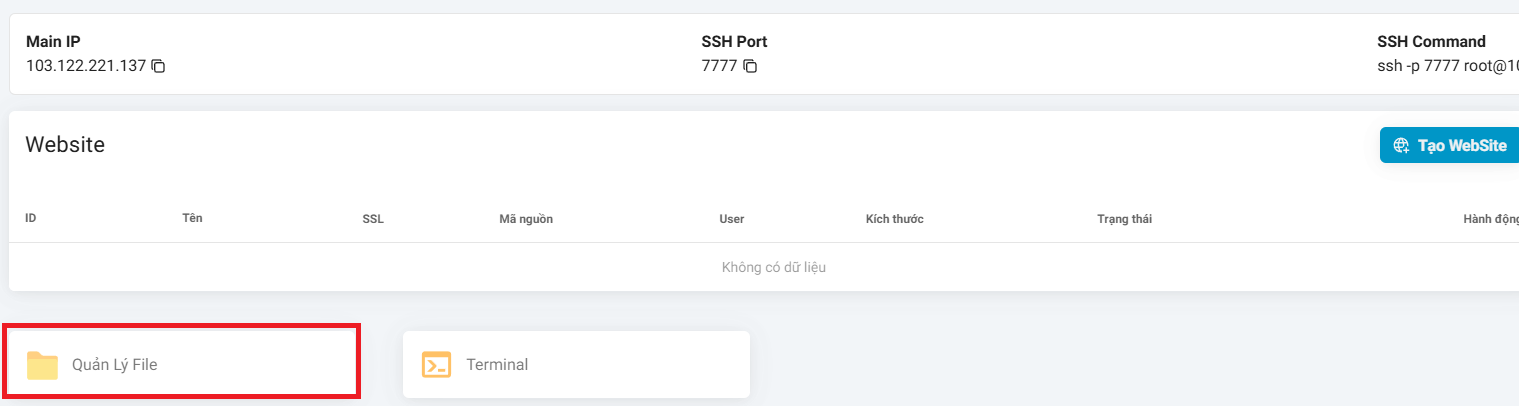
Task: Click the SSH port value 7777
Action: 719,66
